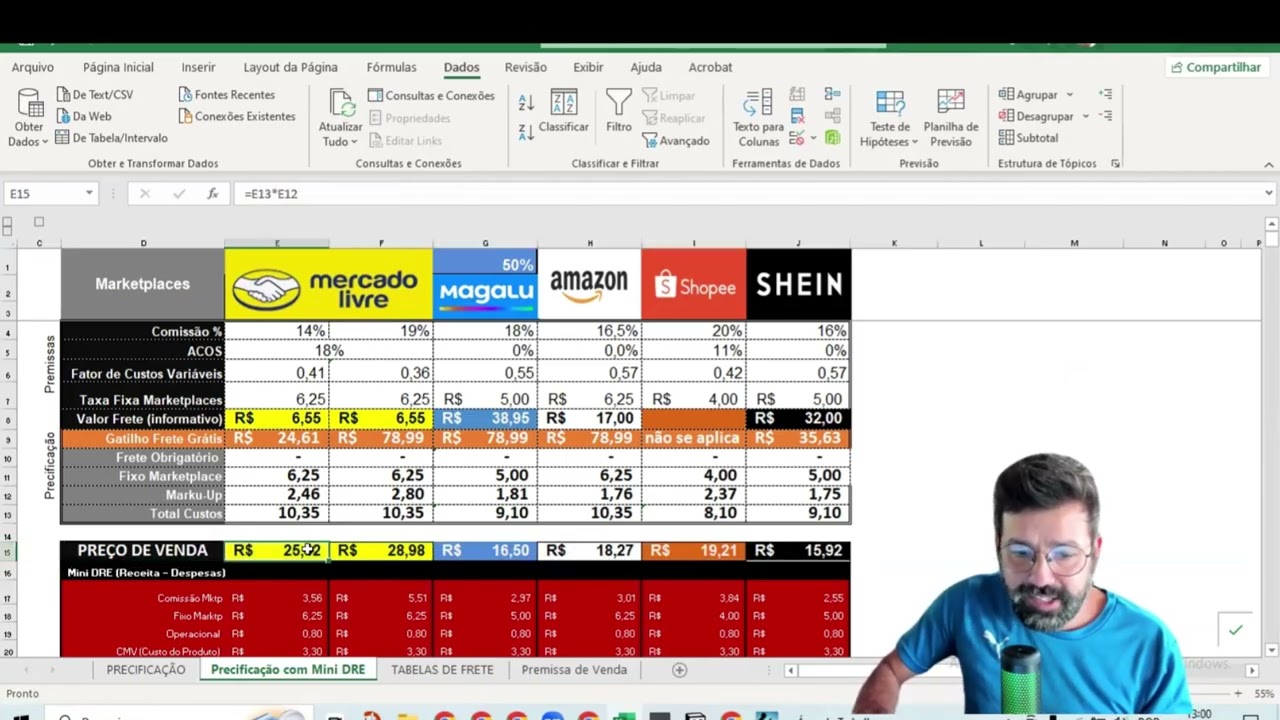Import De Tabela/Intervalo
The width and height of the screenshot is (1280, 720).
tap(112, 138)
